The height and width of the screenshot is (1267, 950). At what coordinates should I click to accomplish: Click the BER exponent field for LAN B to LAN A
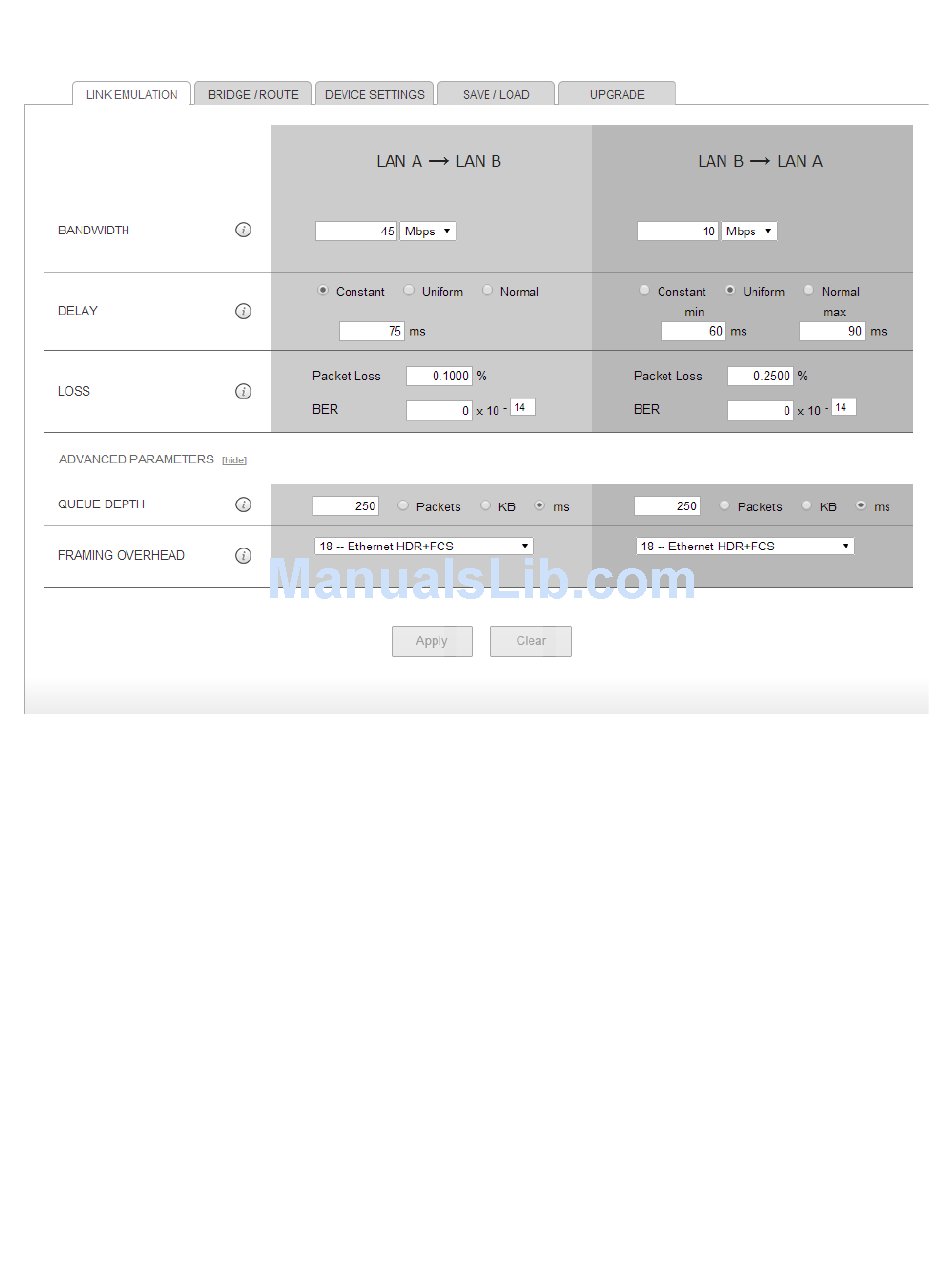(844, 407)
